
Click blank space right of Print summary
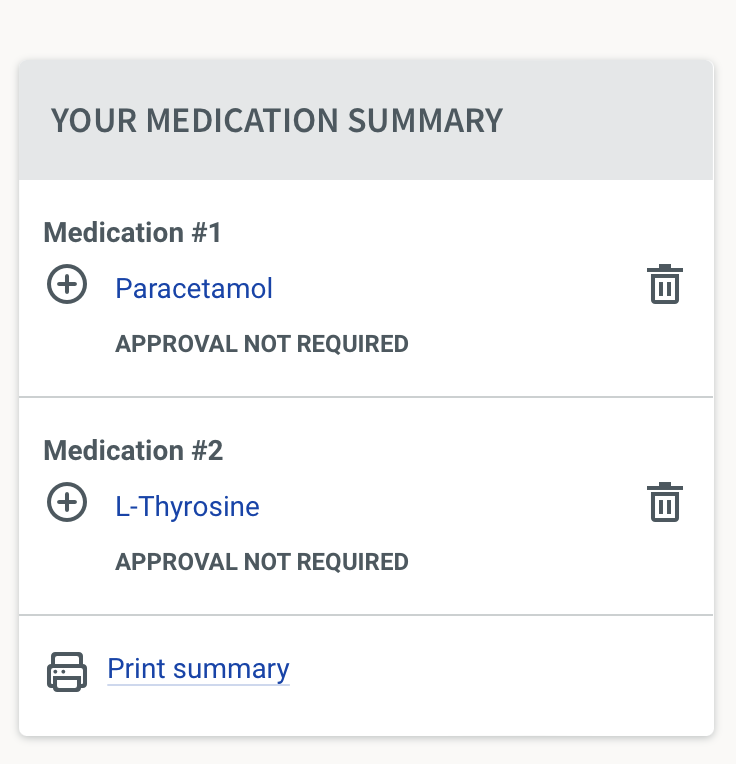[x=500, y=670]
